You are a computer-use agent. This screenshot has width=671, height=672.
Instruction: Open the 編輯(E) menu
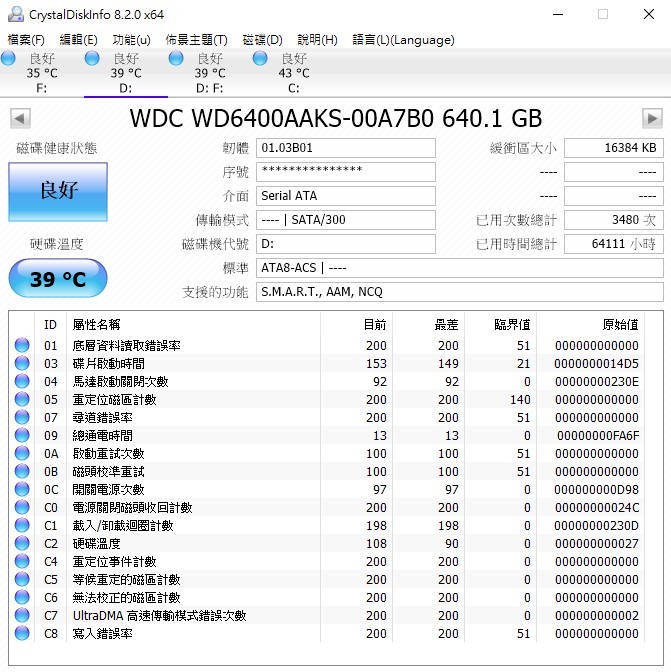tap(78, 40)
